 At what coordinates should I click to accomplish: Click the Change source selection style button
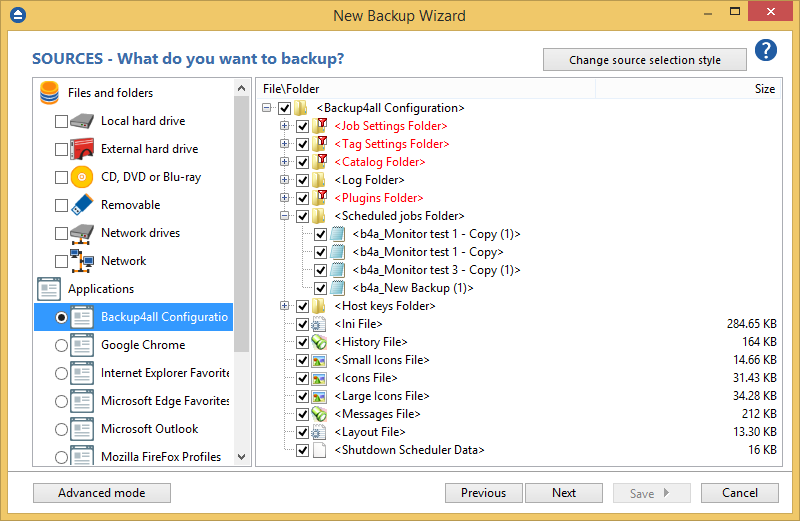(644, 60)
